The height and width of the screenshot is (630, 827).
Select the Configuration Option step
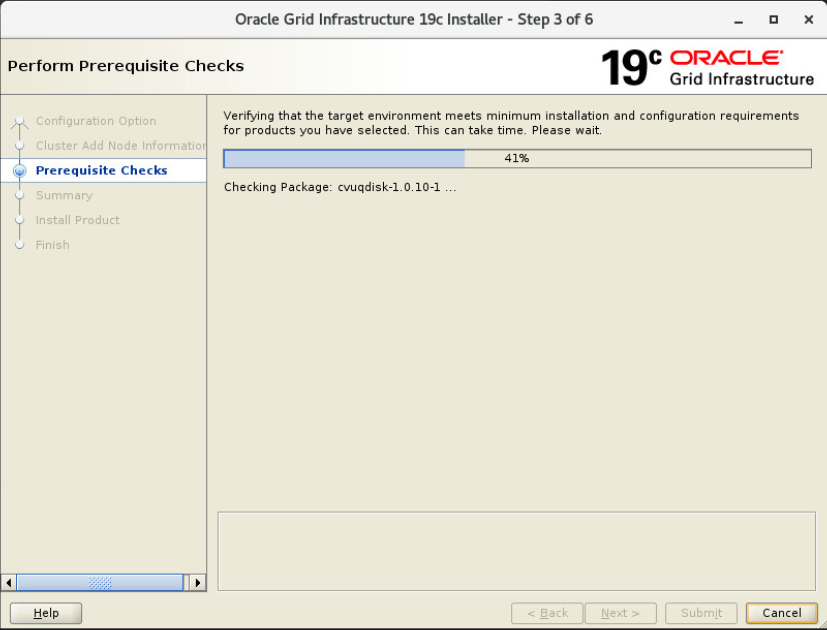coord(96,121)
